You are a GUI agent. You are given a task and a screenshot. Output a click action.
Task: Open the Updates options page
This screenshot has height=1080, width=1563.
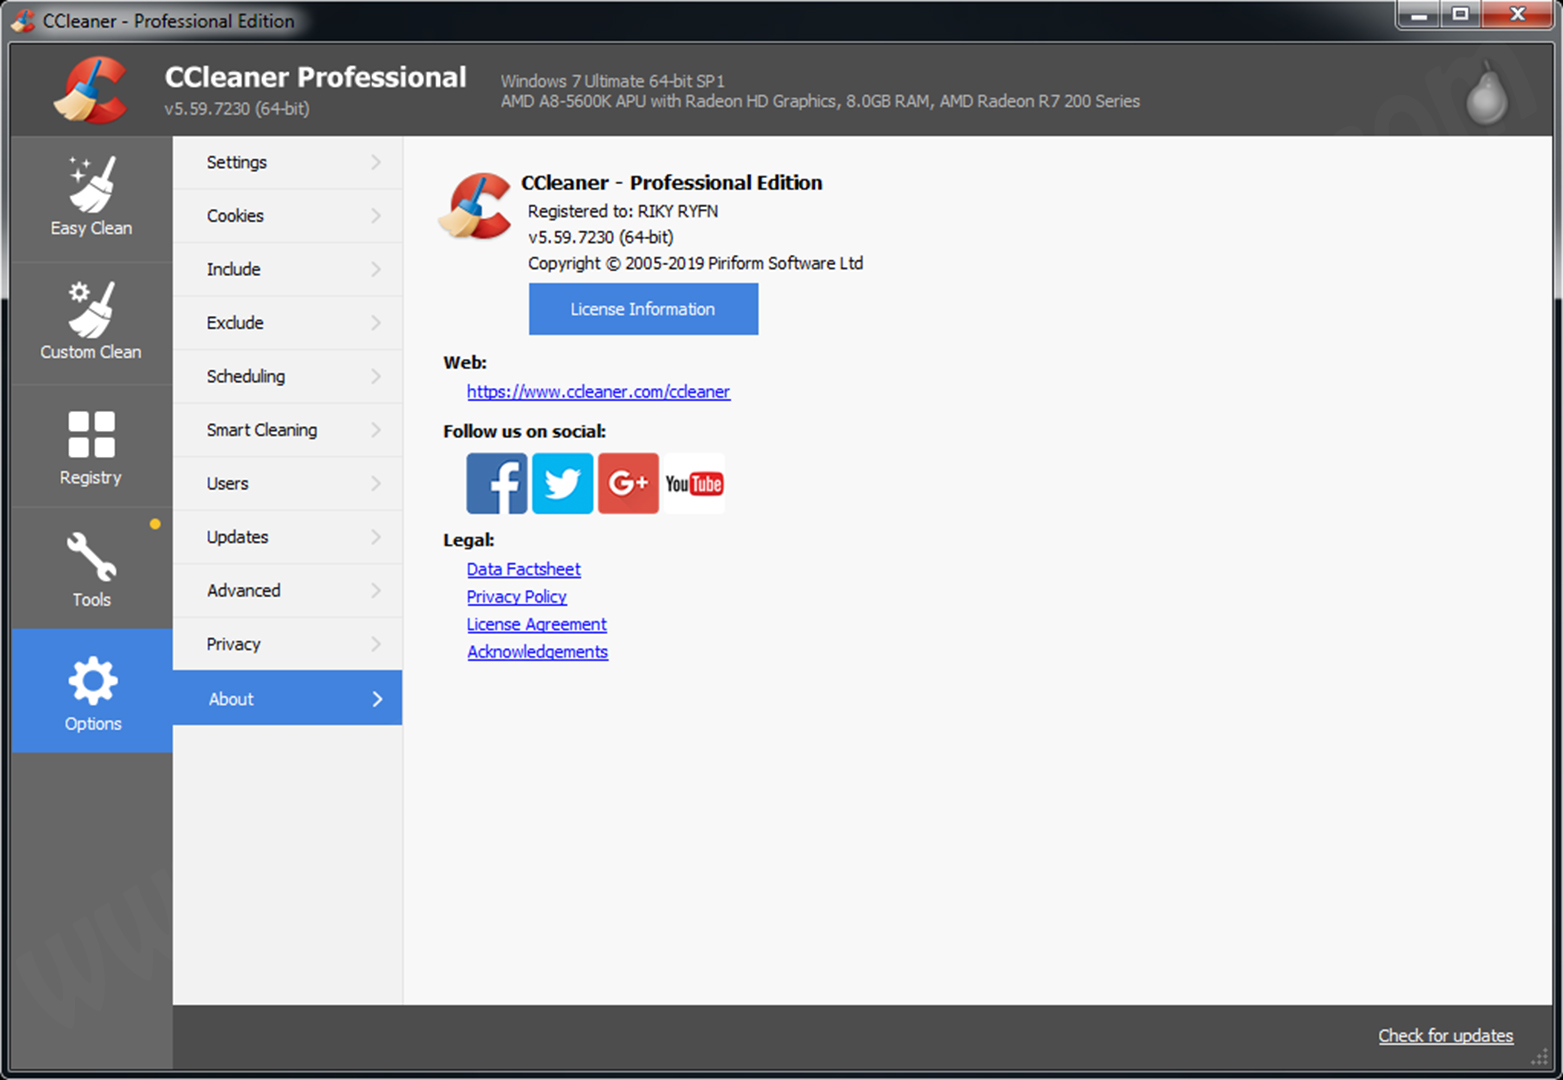point(288,537)
